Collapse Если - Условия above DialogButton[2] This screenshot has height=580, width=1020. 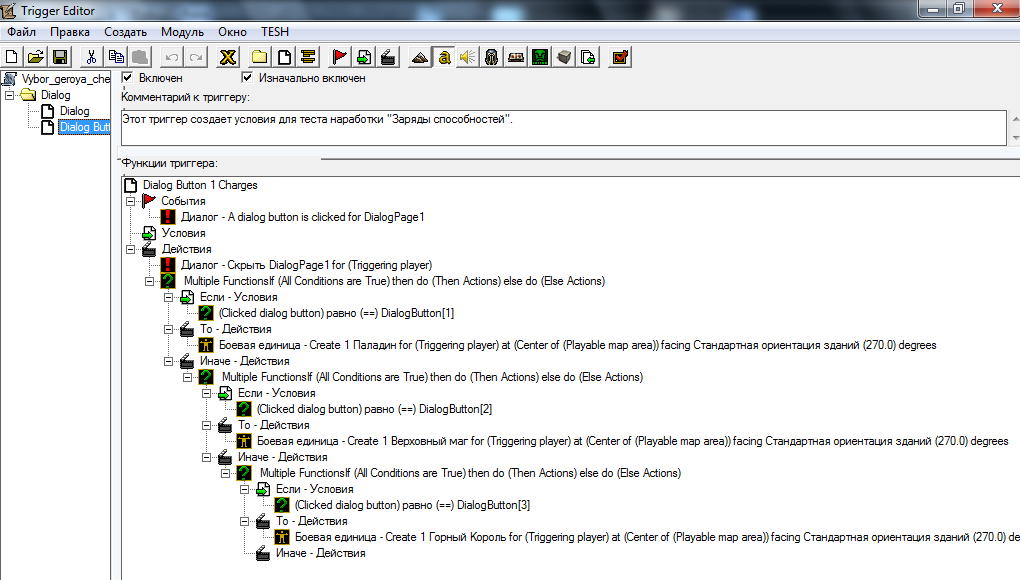click(x=206, y=393)
